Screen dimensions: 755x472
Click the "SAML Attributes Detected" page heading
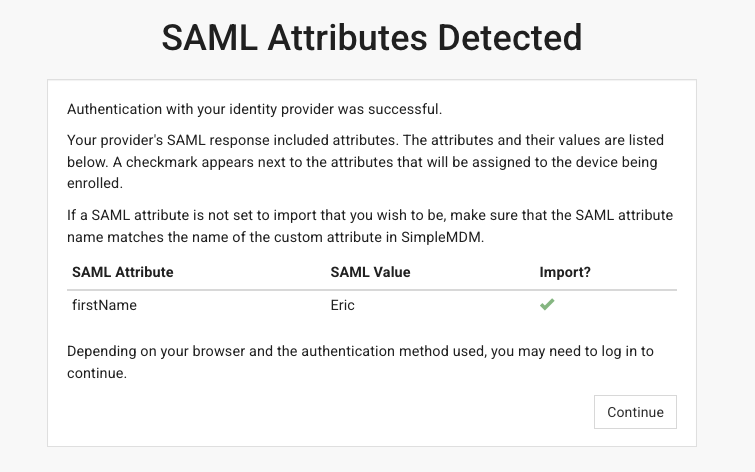point(372,38)
